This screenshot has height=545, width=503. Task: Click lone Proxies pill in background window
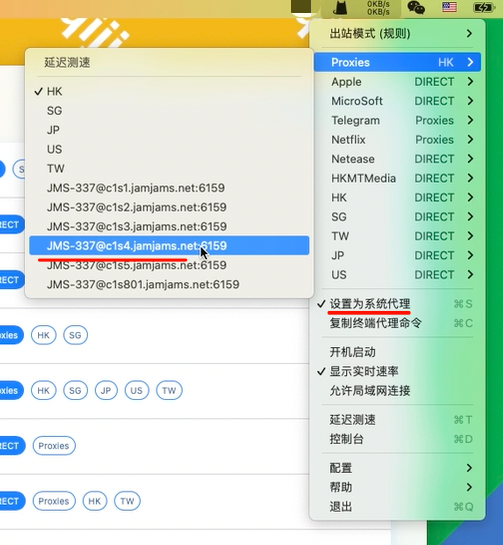point(54,446)
